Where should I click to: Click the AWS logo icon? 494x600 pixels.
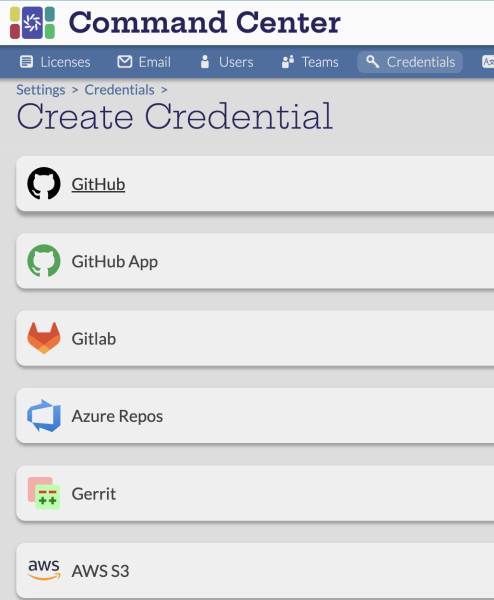coord(44,570)
